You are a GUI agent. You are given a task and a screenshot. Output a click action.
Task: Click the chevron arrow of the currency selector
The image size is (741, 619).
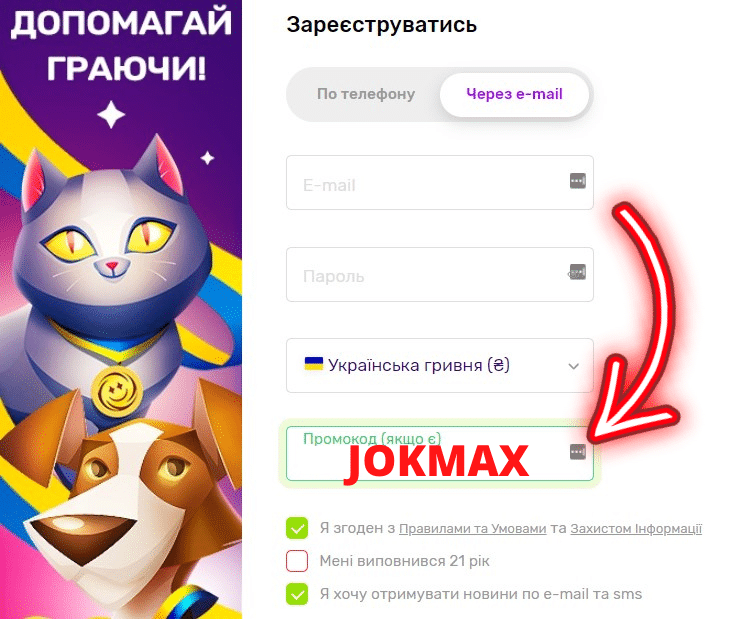574,366
